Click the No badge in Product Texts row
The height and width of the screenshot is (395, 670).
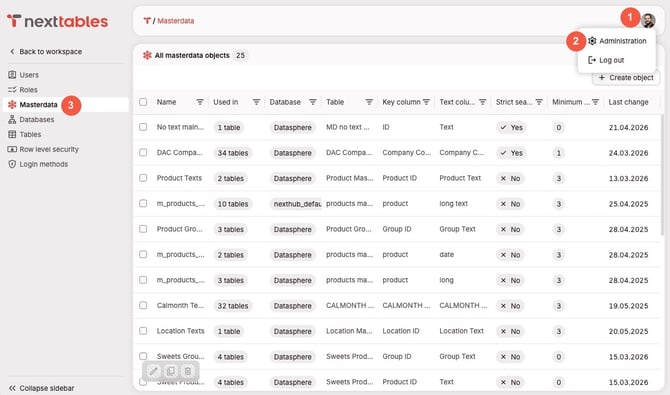[510, 178]
